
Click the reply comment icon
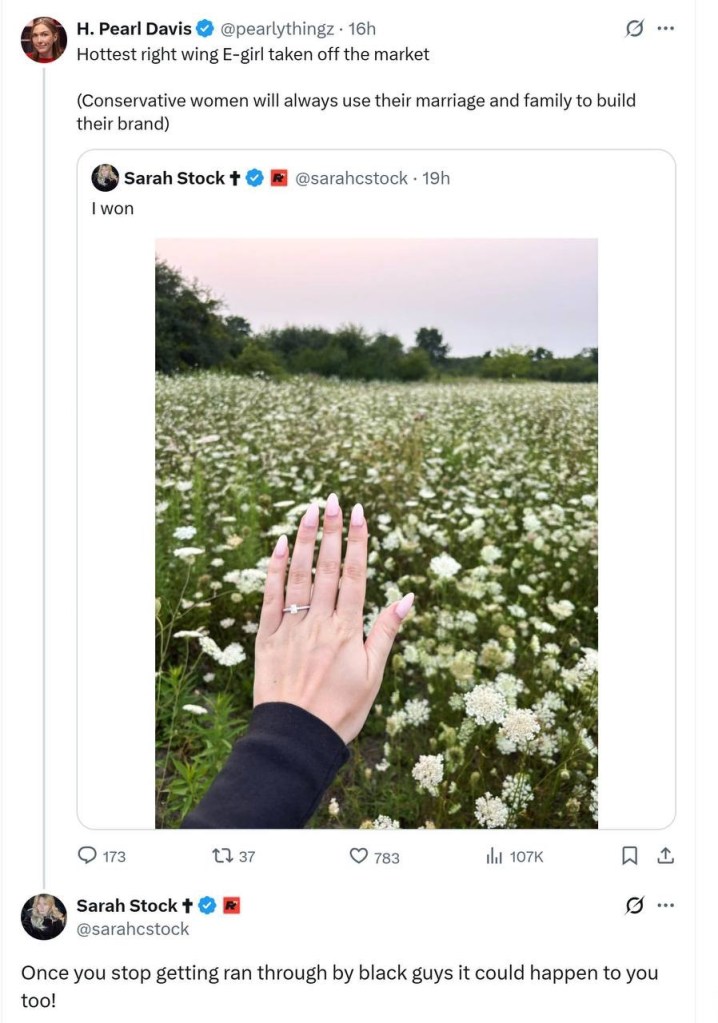(x=87, y=856)
